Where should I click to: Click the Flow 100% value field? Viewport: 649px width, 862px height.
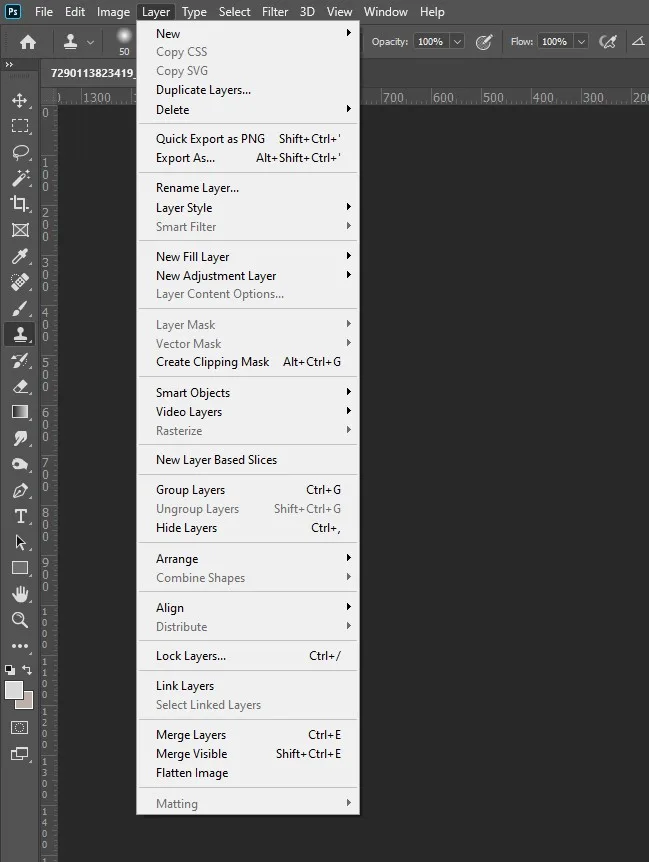point(555,42)
